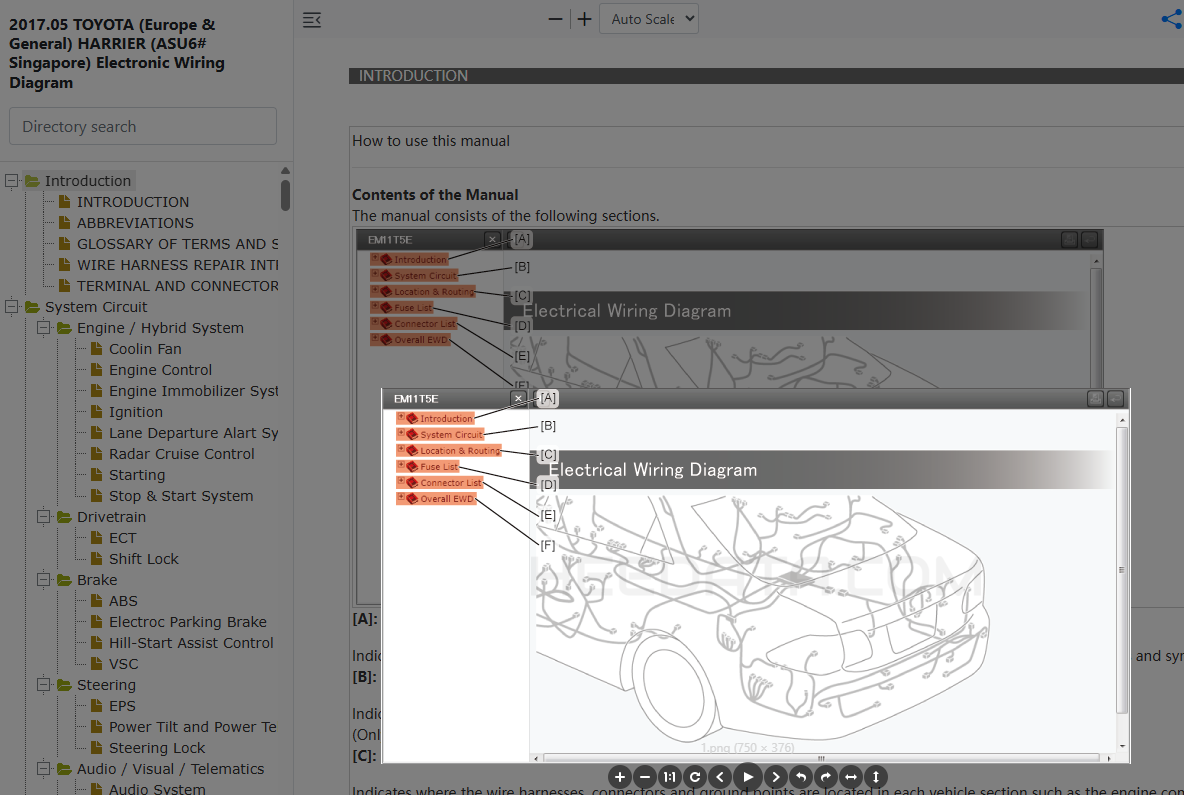The image size is (1184, 795).
Task: Reset image to 1:1 actual size
Action: pyautogui.click(x=670, y=777)
